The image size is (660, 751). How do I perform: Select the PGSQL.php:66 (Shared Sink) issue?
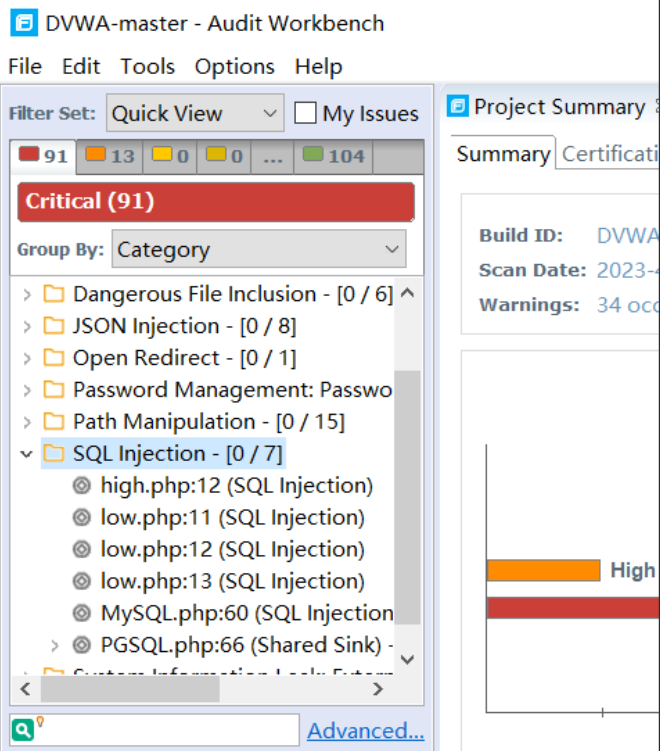pos(247,645)
